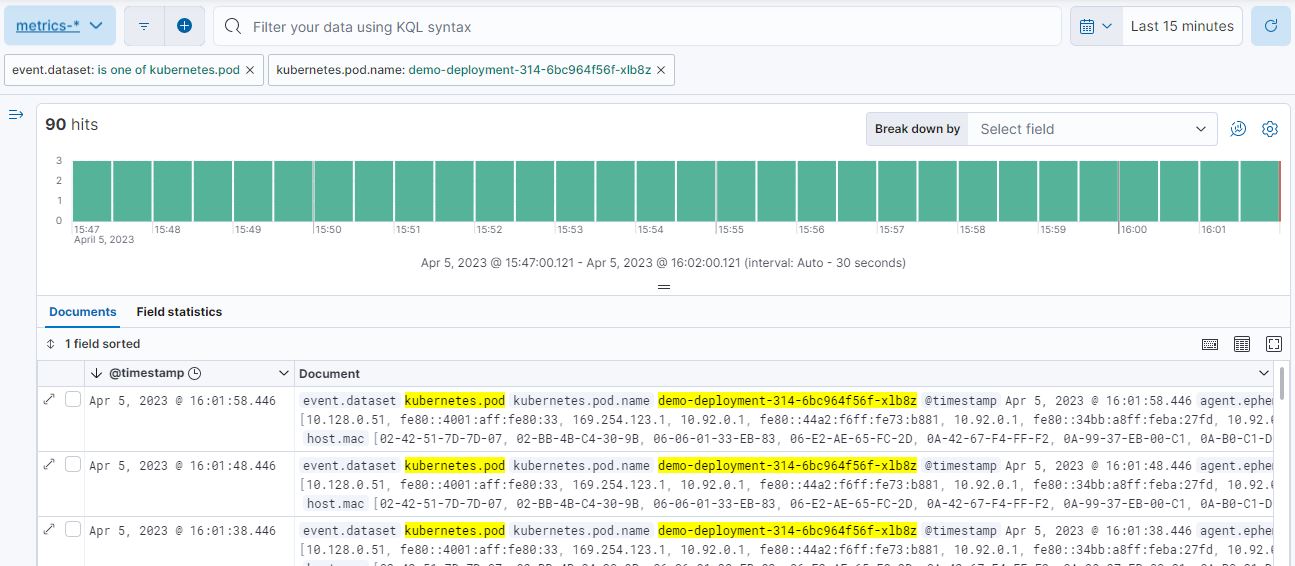This screenshot has width=1295, height=566.
Task: Enter fullscreen mode for documents table
Action: pyautogui.click(x=1274, y=344)
